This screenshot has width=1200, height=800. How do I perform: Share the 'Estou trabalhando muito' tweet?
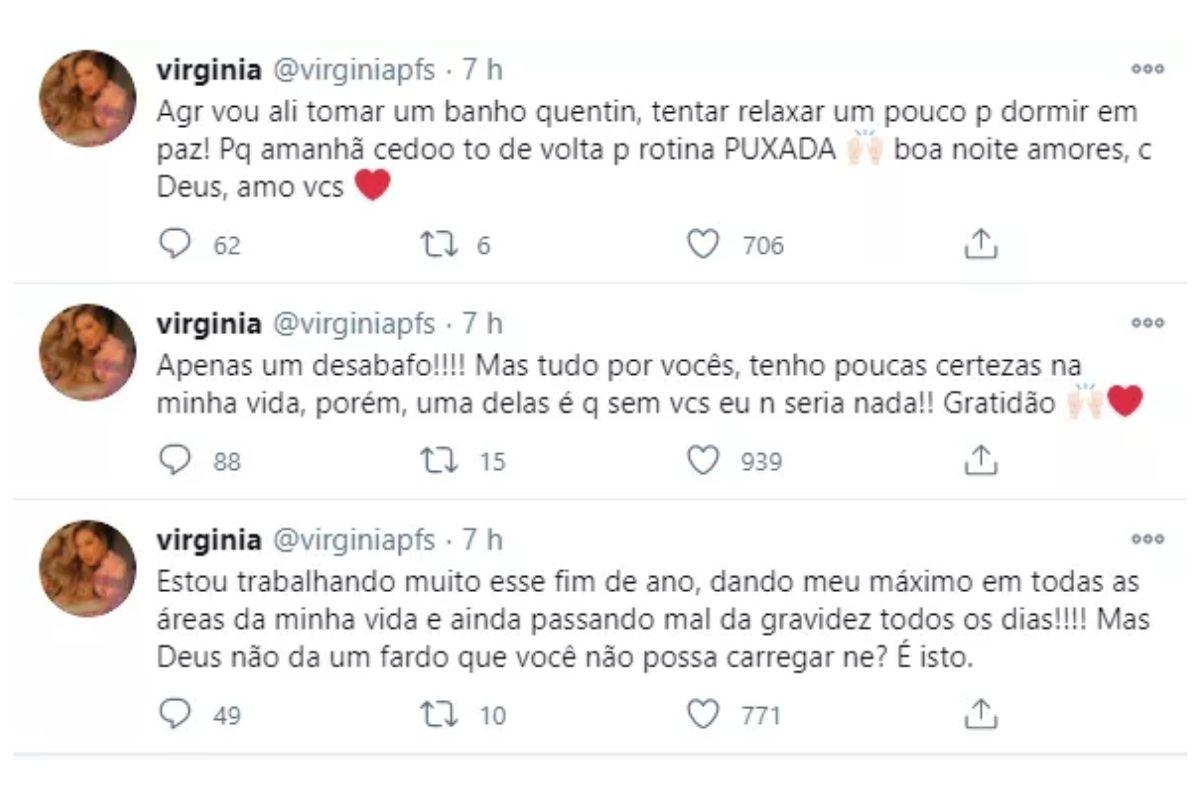pos(981,715)
